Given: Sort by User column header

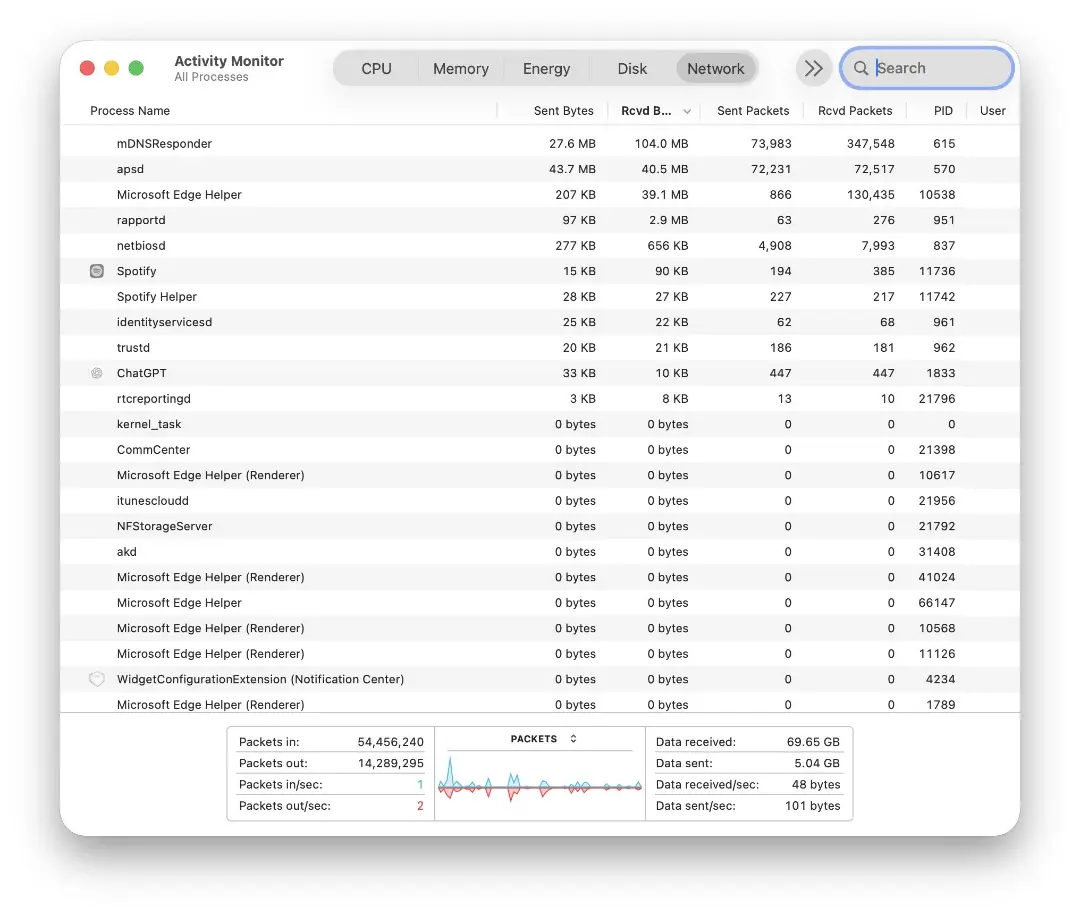Looking at the screenshot, I should pos(993,111).
